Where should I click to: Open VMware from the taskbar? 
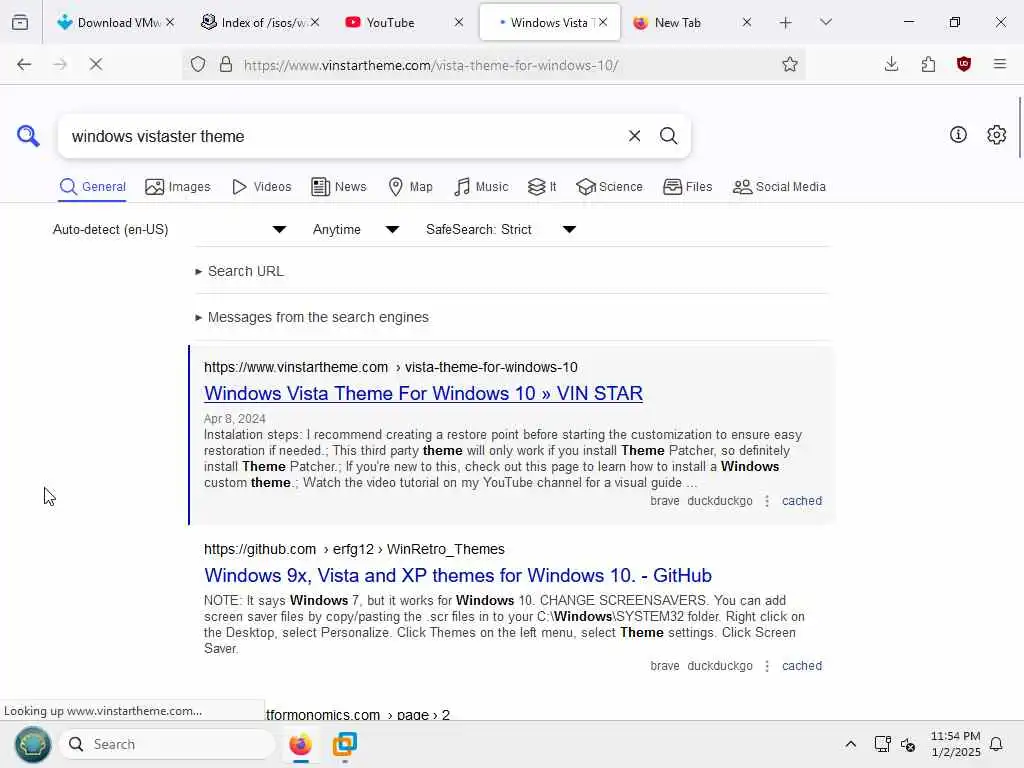pos(344,744)
